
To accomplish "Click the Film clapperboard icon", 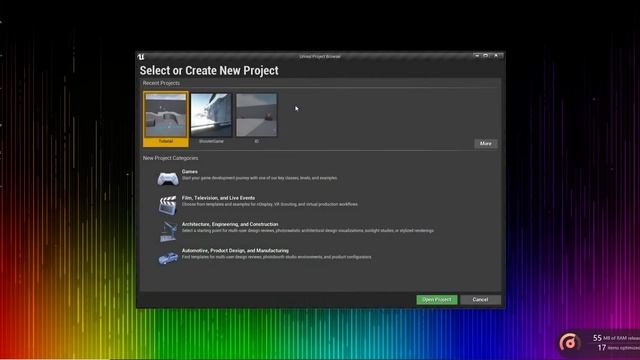I will 168,205.
